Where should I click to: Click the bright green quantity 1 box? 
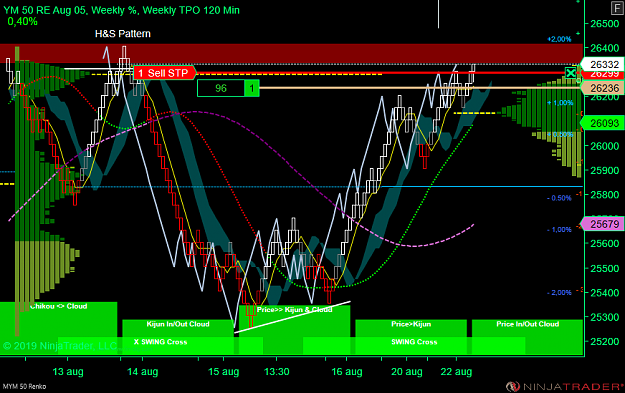[x=252, y=88]
